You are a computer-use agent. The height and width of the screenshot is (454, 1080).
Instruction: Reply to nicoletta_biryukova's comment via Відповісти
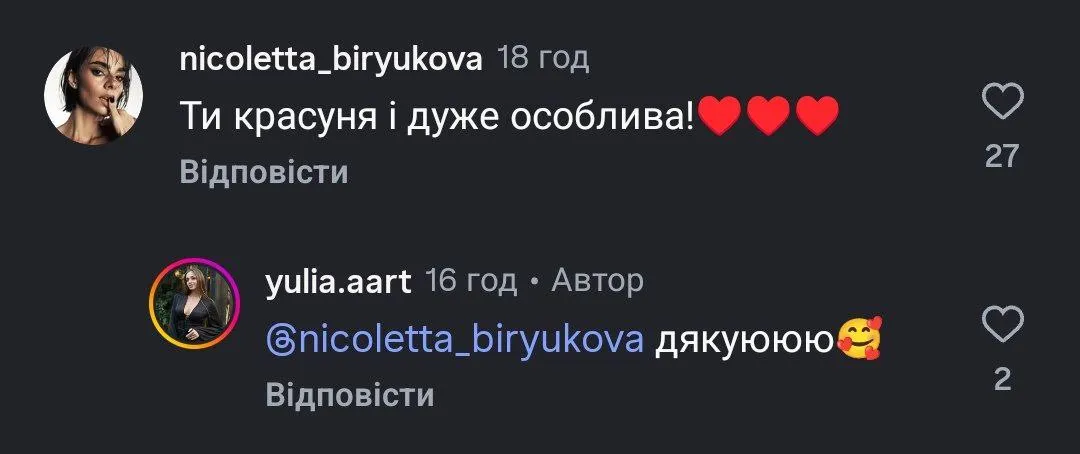[x=264, y=172]
